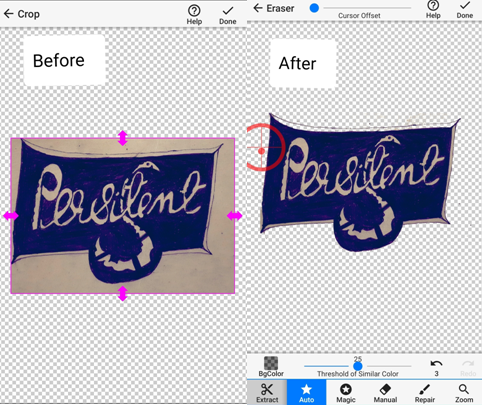Screen dimensions: 482x405
Task: Select the Extract scissors tool
Action: tap(267, 392)
